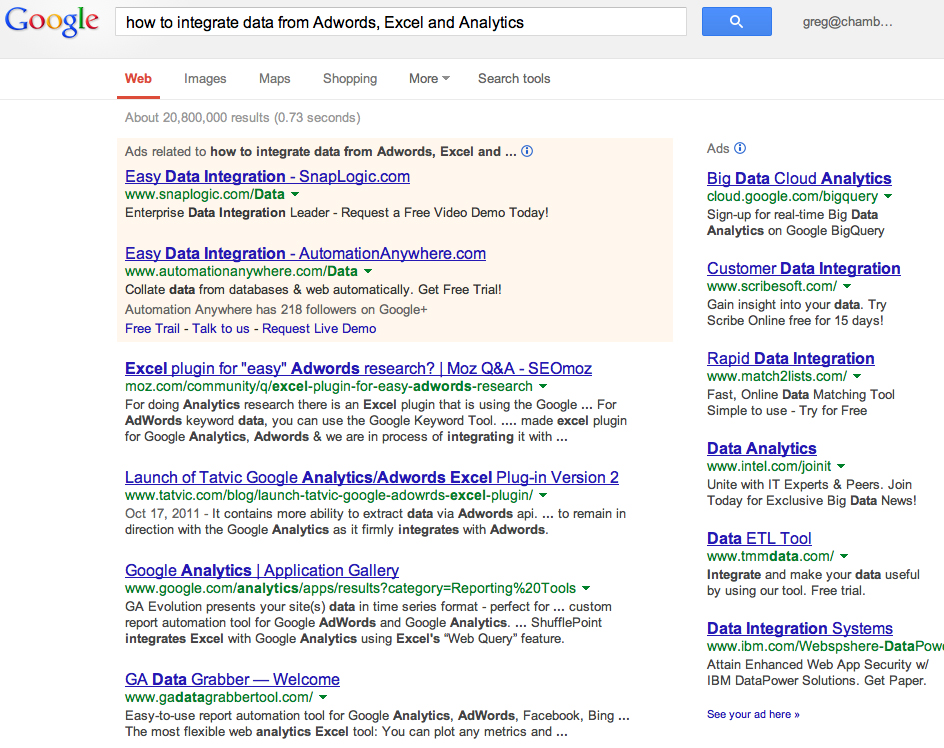
Task: Click the blue search magnifier button
Action: [736, 22]
